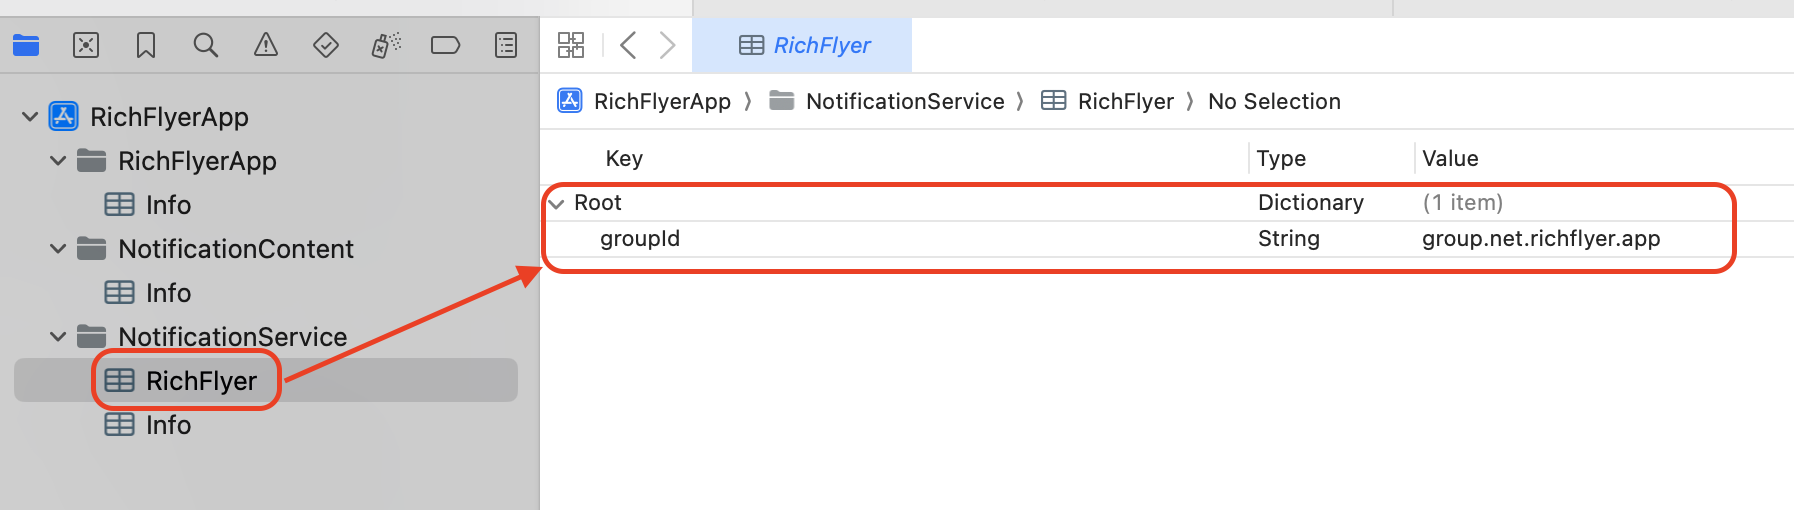Image resolution: width=1794 pixels, height=510 pixels.
Task: Open the Debug navigator spray icon
Action: [x=386, y=45]
